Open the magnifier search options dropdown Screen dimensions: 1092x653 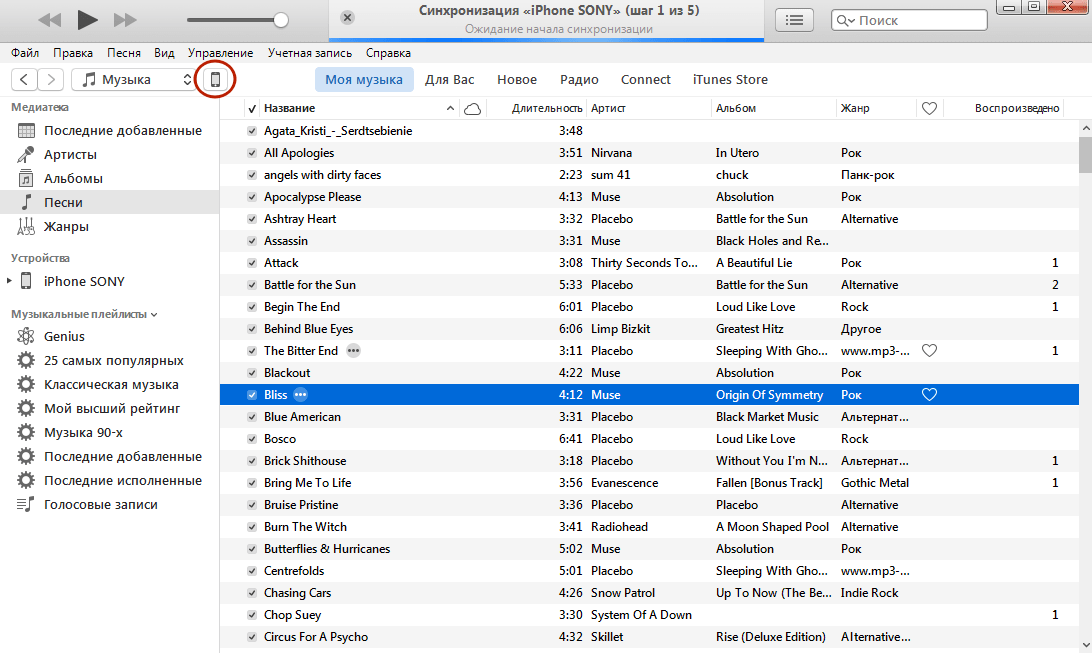tap(845, 20)
